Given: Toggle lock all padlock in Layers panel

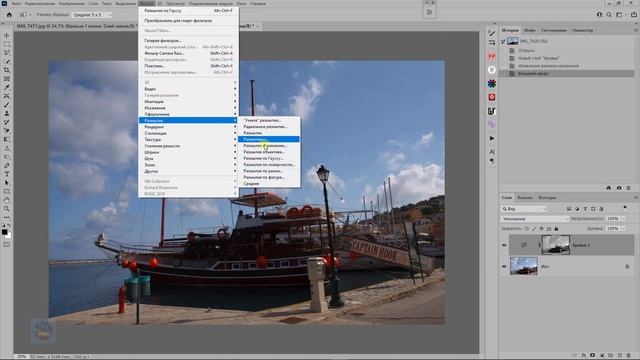Looking at the screenshot, I should (556, 229).
